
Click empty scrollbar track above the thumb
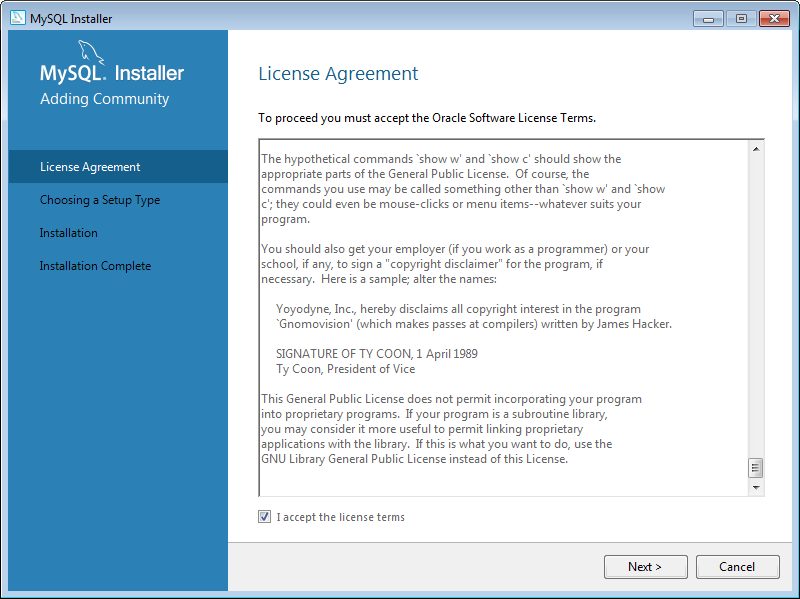pos(756,300)
